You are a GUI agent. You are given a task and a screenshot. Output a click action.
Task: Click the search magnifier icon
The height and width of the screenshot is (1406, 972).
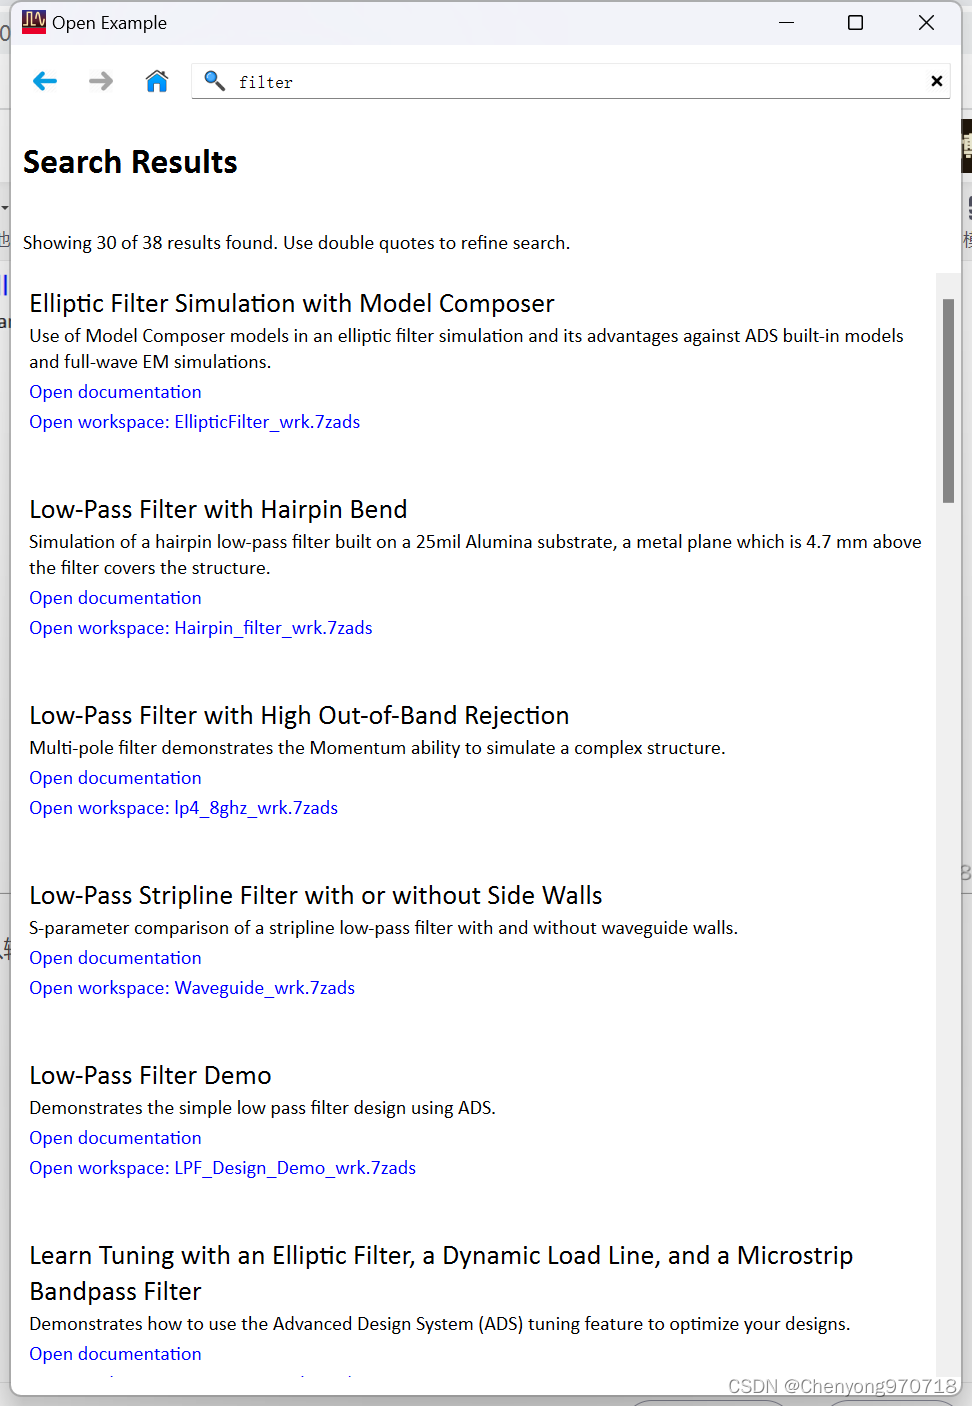[214, 81]
